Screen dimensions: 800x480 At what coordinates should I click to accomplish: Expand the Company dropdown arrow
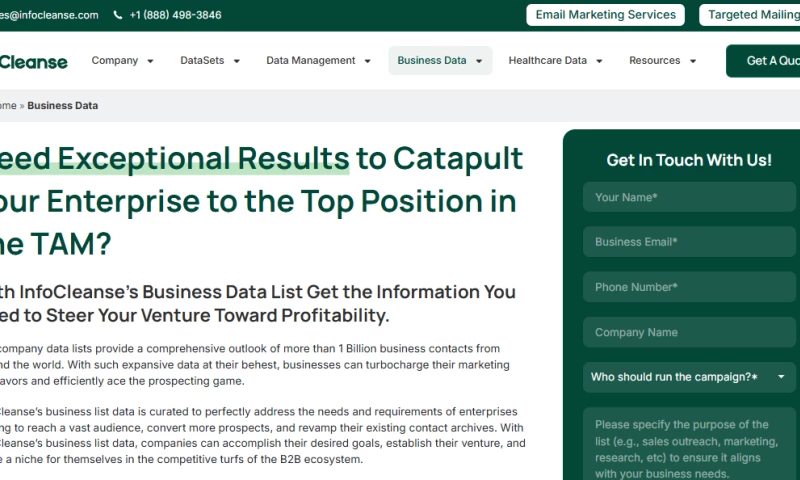(151, 61)
